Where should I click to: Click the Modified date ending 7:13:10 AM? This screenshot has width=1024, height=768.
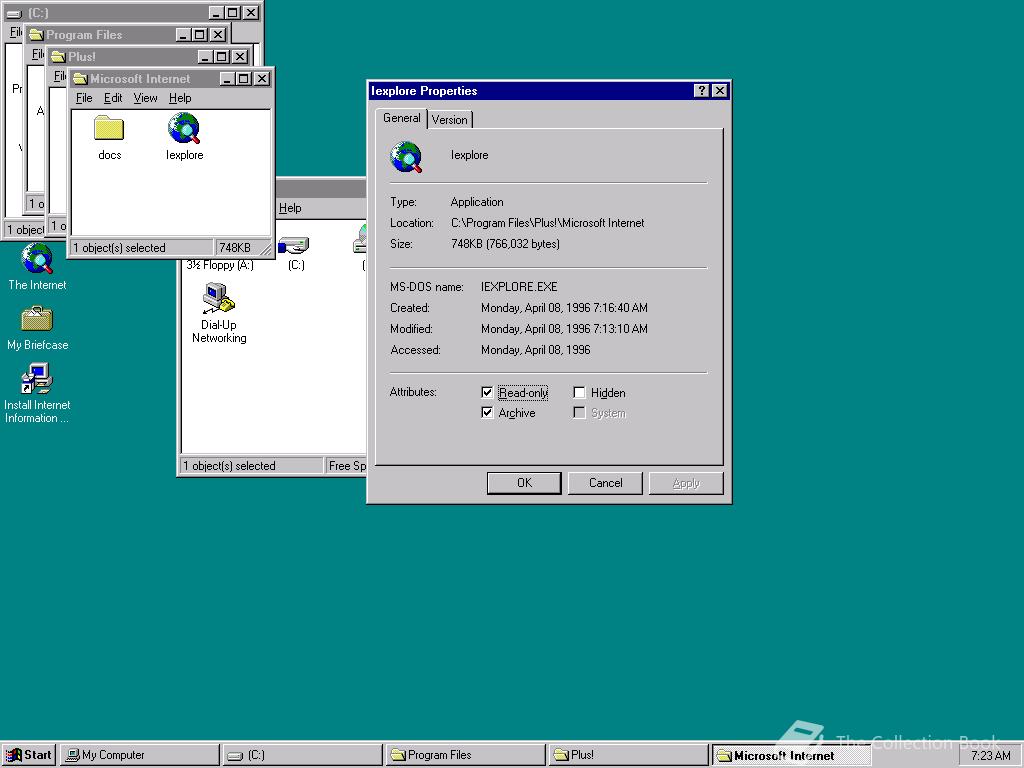click(564, 328)
